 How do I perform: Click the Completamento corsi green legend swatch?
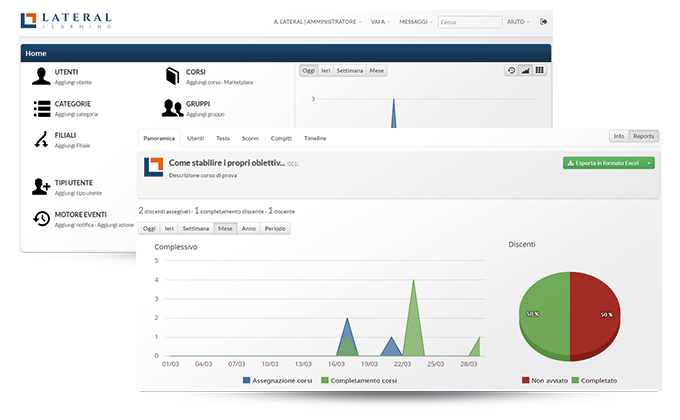click(x=324, y=381)
